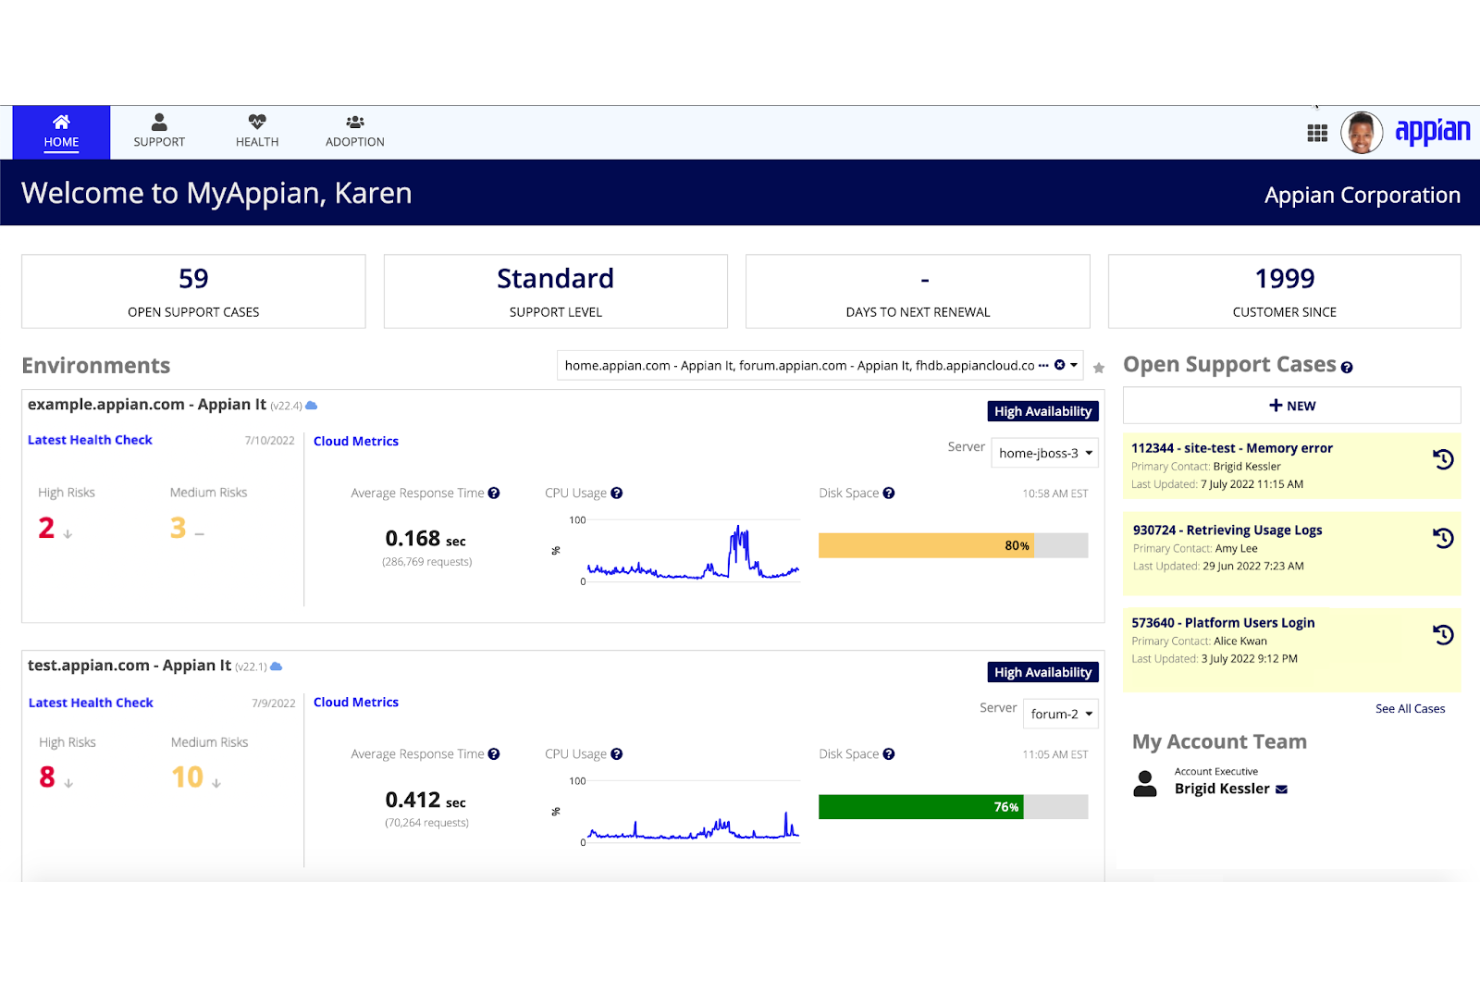Click the favorite star next to environments filter

(1099, 368)
